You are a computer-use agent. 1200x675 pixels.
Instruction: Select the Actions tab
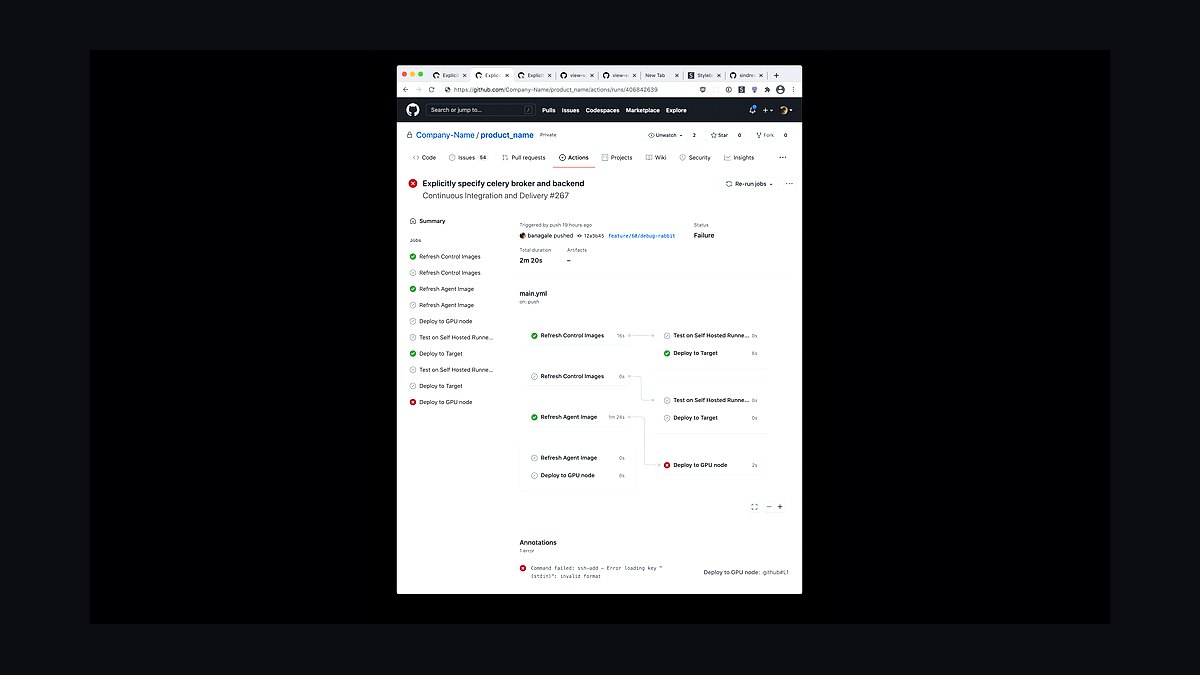pyautogui.click(x=574, y=157)
